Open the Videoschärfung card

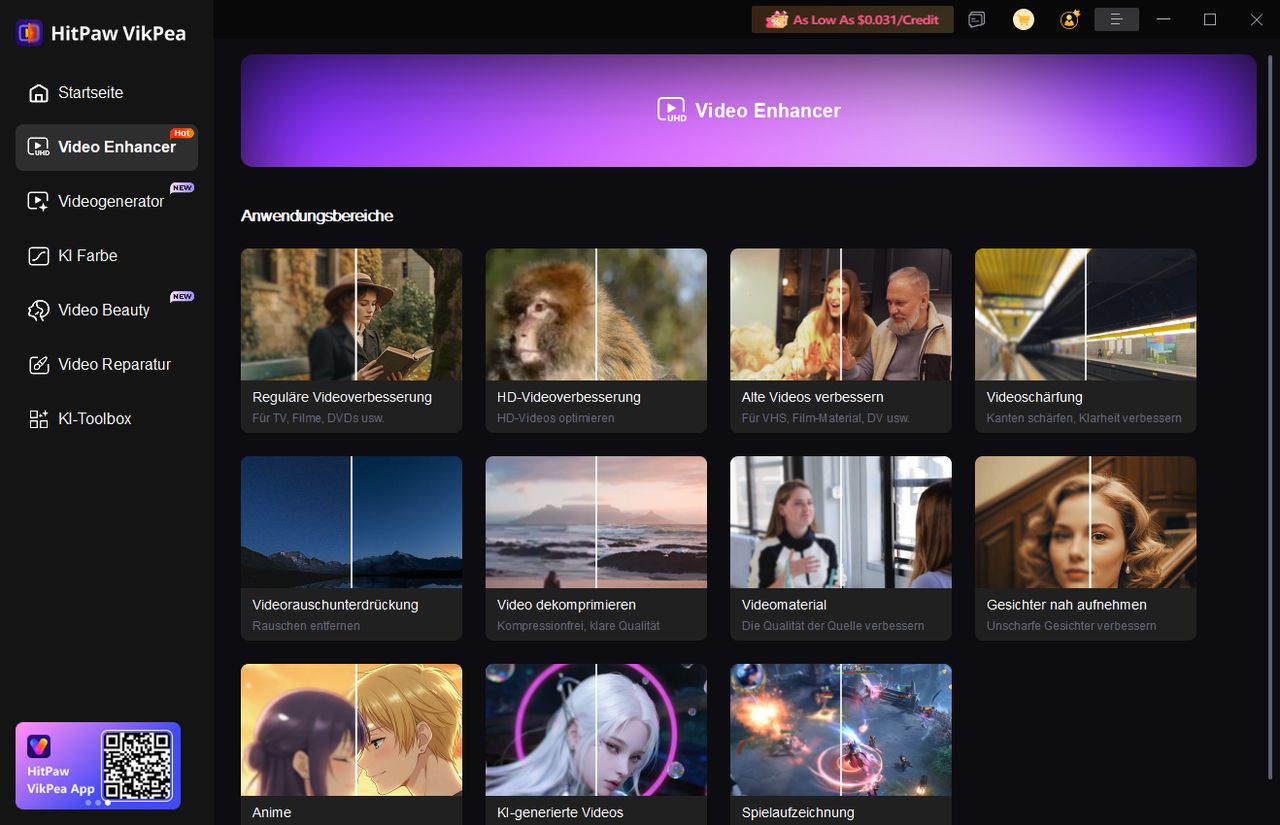point(1085,340)
